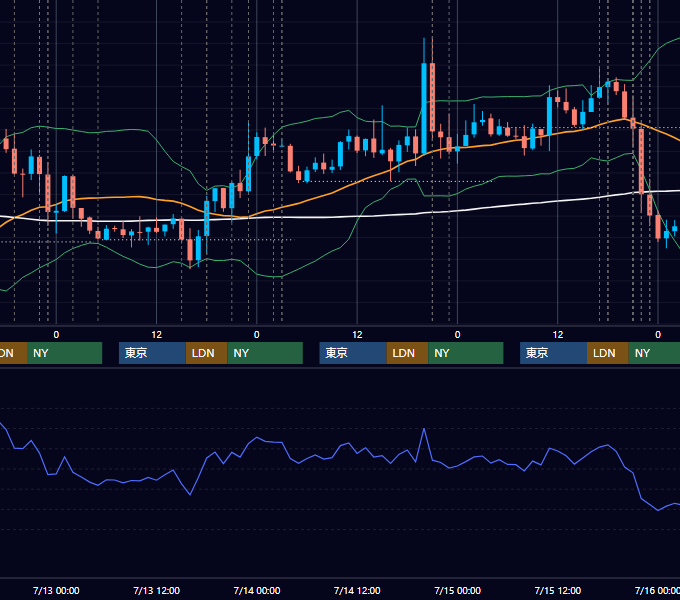Image resolution: width=680 pixels, height=600 pixels.
Task: Pick the NY session block starting before 7/13 00:00
Action: [64, 353]
